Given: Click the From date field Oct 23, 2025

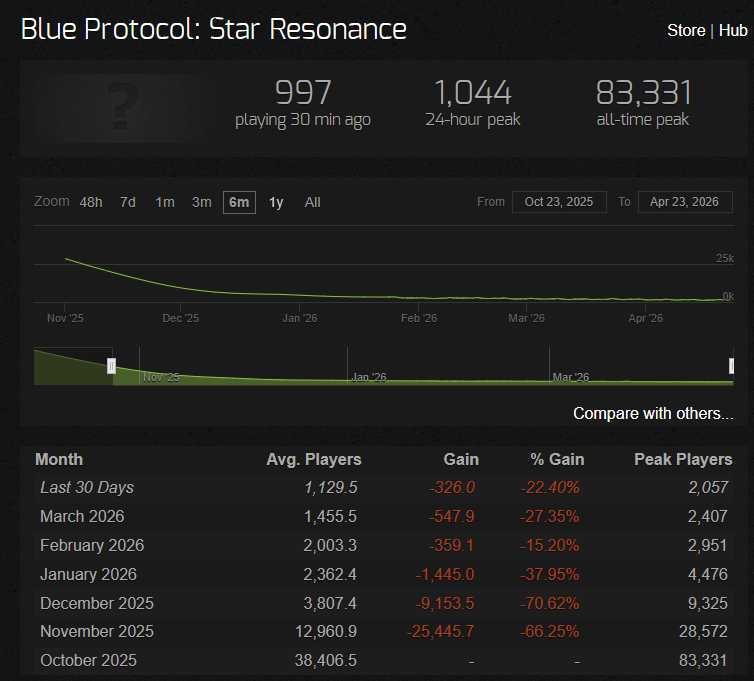Looking at the screenshot, I should pyautogui.click(x=559, y=202).
